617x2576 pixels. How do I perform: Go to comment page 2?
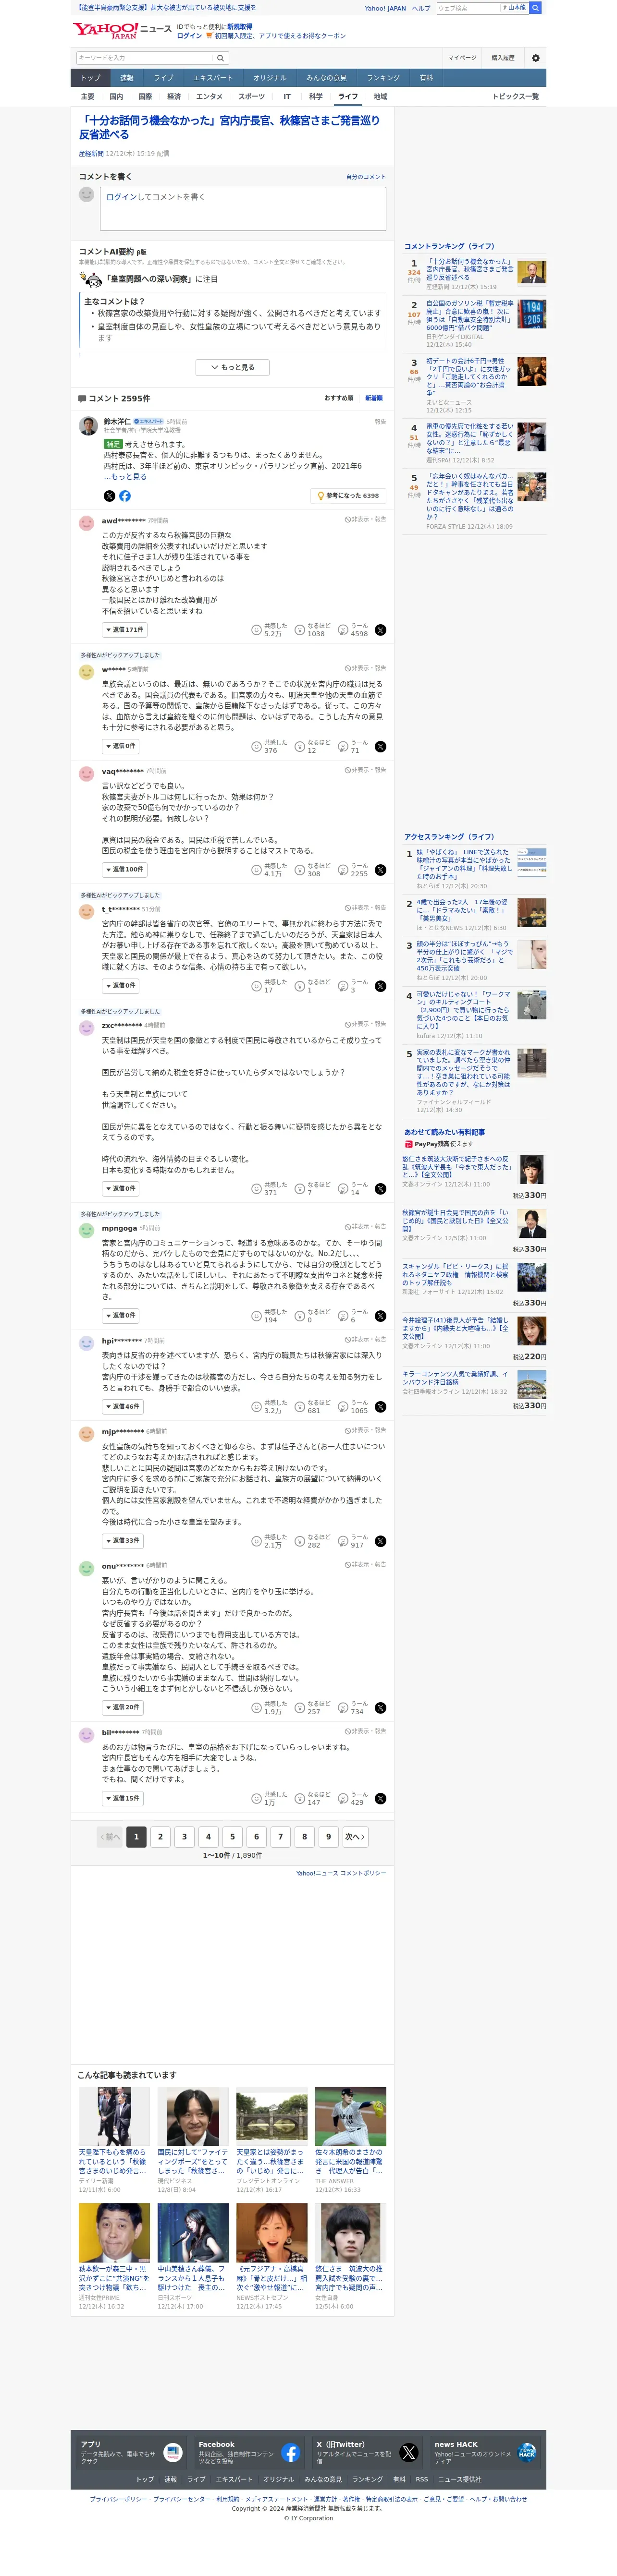pyautogui.click(x=160, y=1837)
